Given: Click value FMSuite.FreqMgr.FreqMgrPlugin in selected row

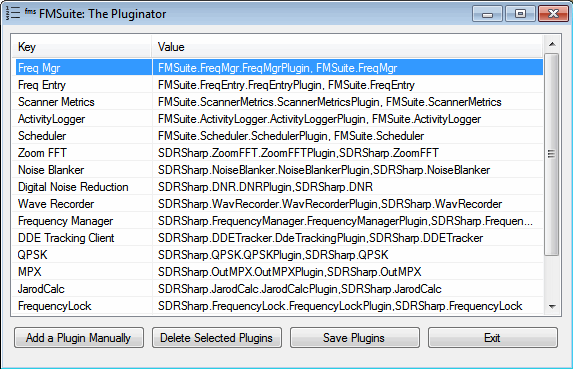Looking at the screenshot, I should (x=277, y=68).
